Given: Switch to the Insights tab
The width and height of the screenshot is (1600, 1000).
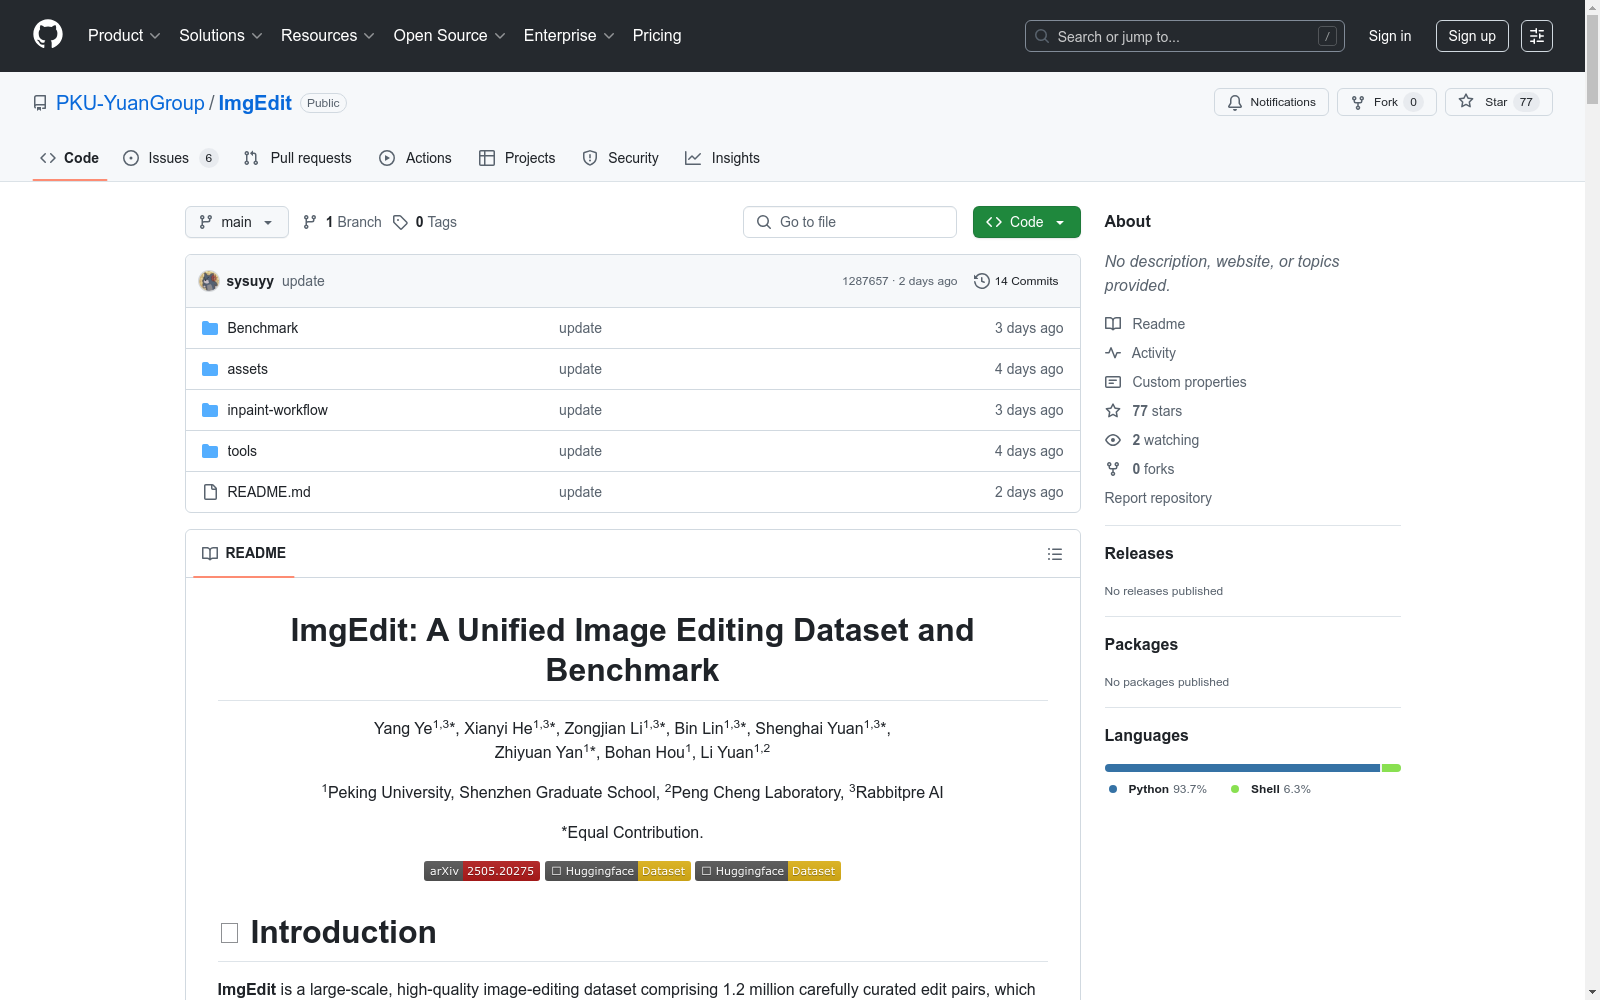Looking at the screenshot, I should pos(723,158).
